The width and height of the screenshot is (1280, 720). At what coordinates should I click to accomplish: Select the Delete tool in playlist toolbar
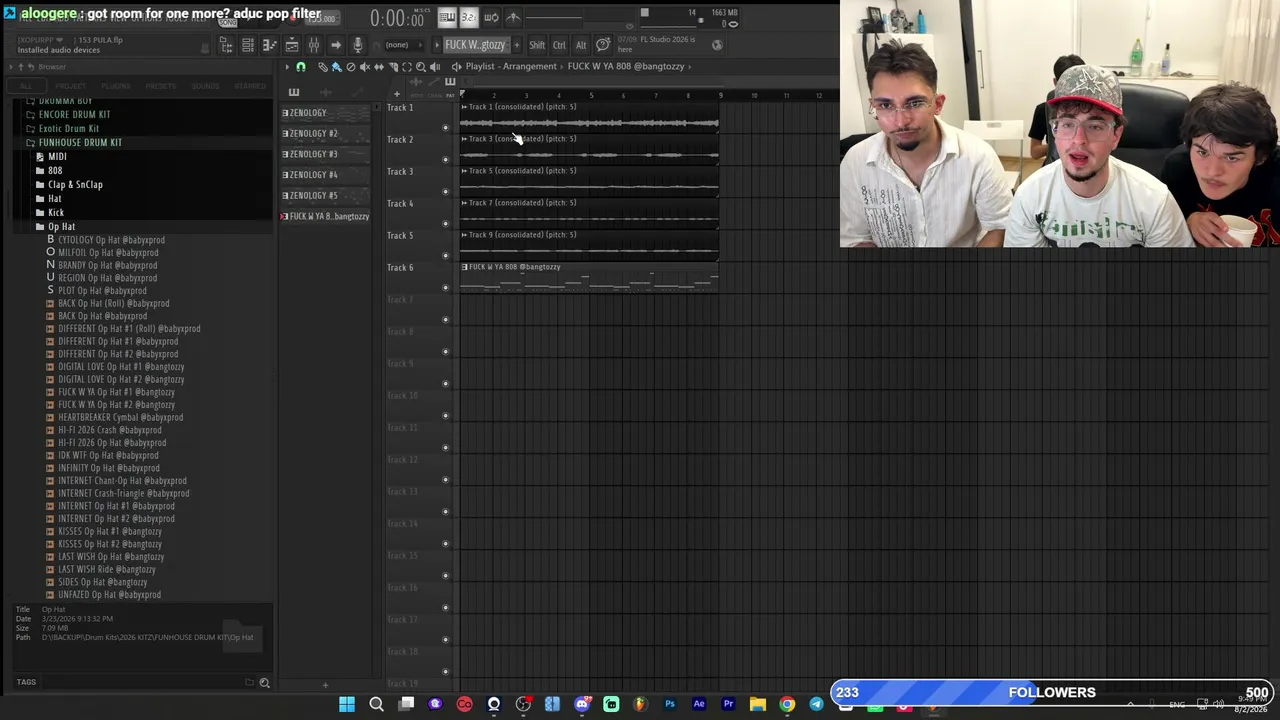click(350, 67)
